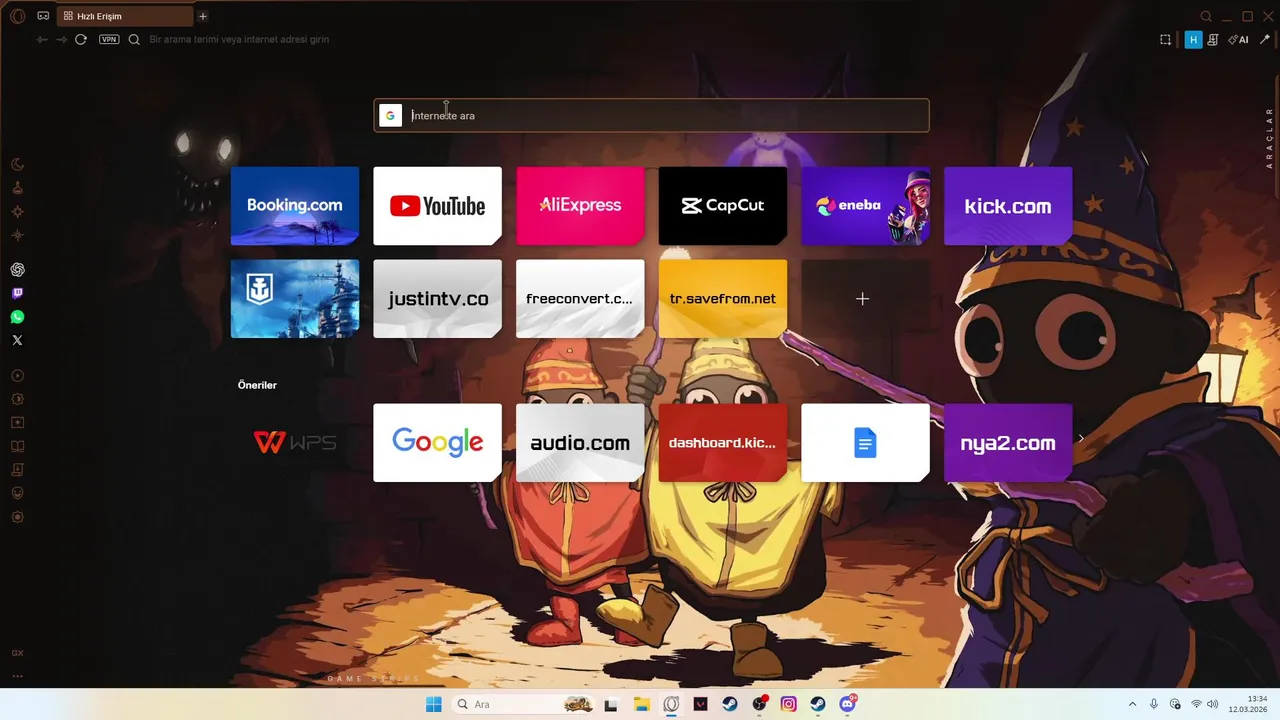Open the Opera main menu logo

click(x=17, y=16)
